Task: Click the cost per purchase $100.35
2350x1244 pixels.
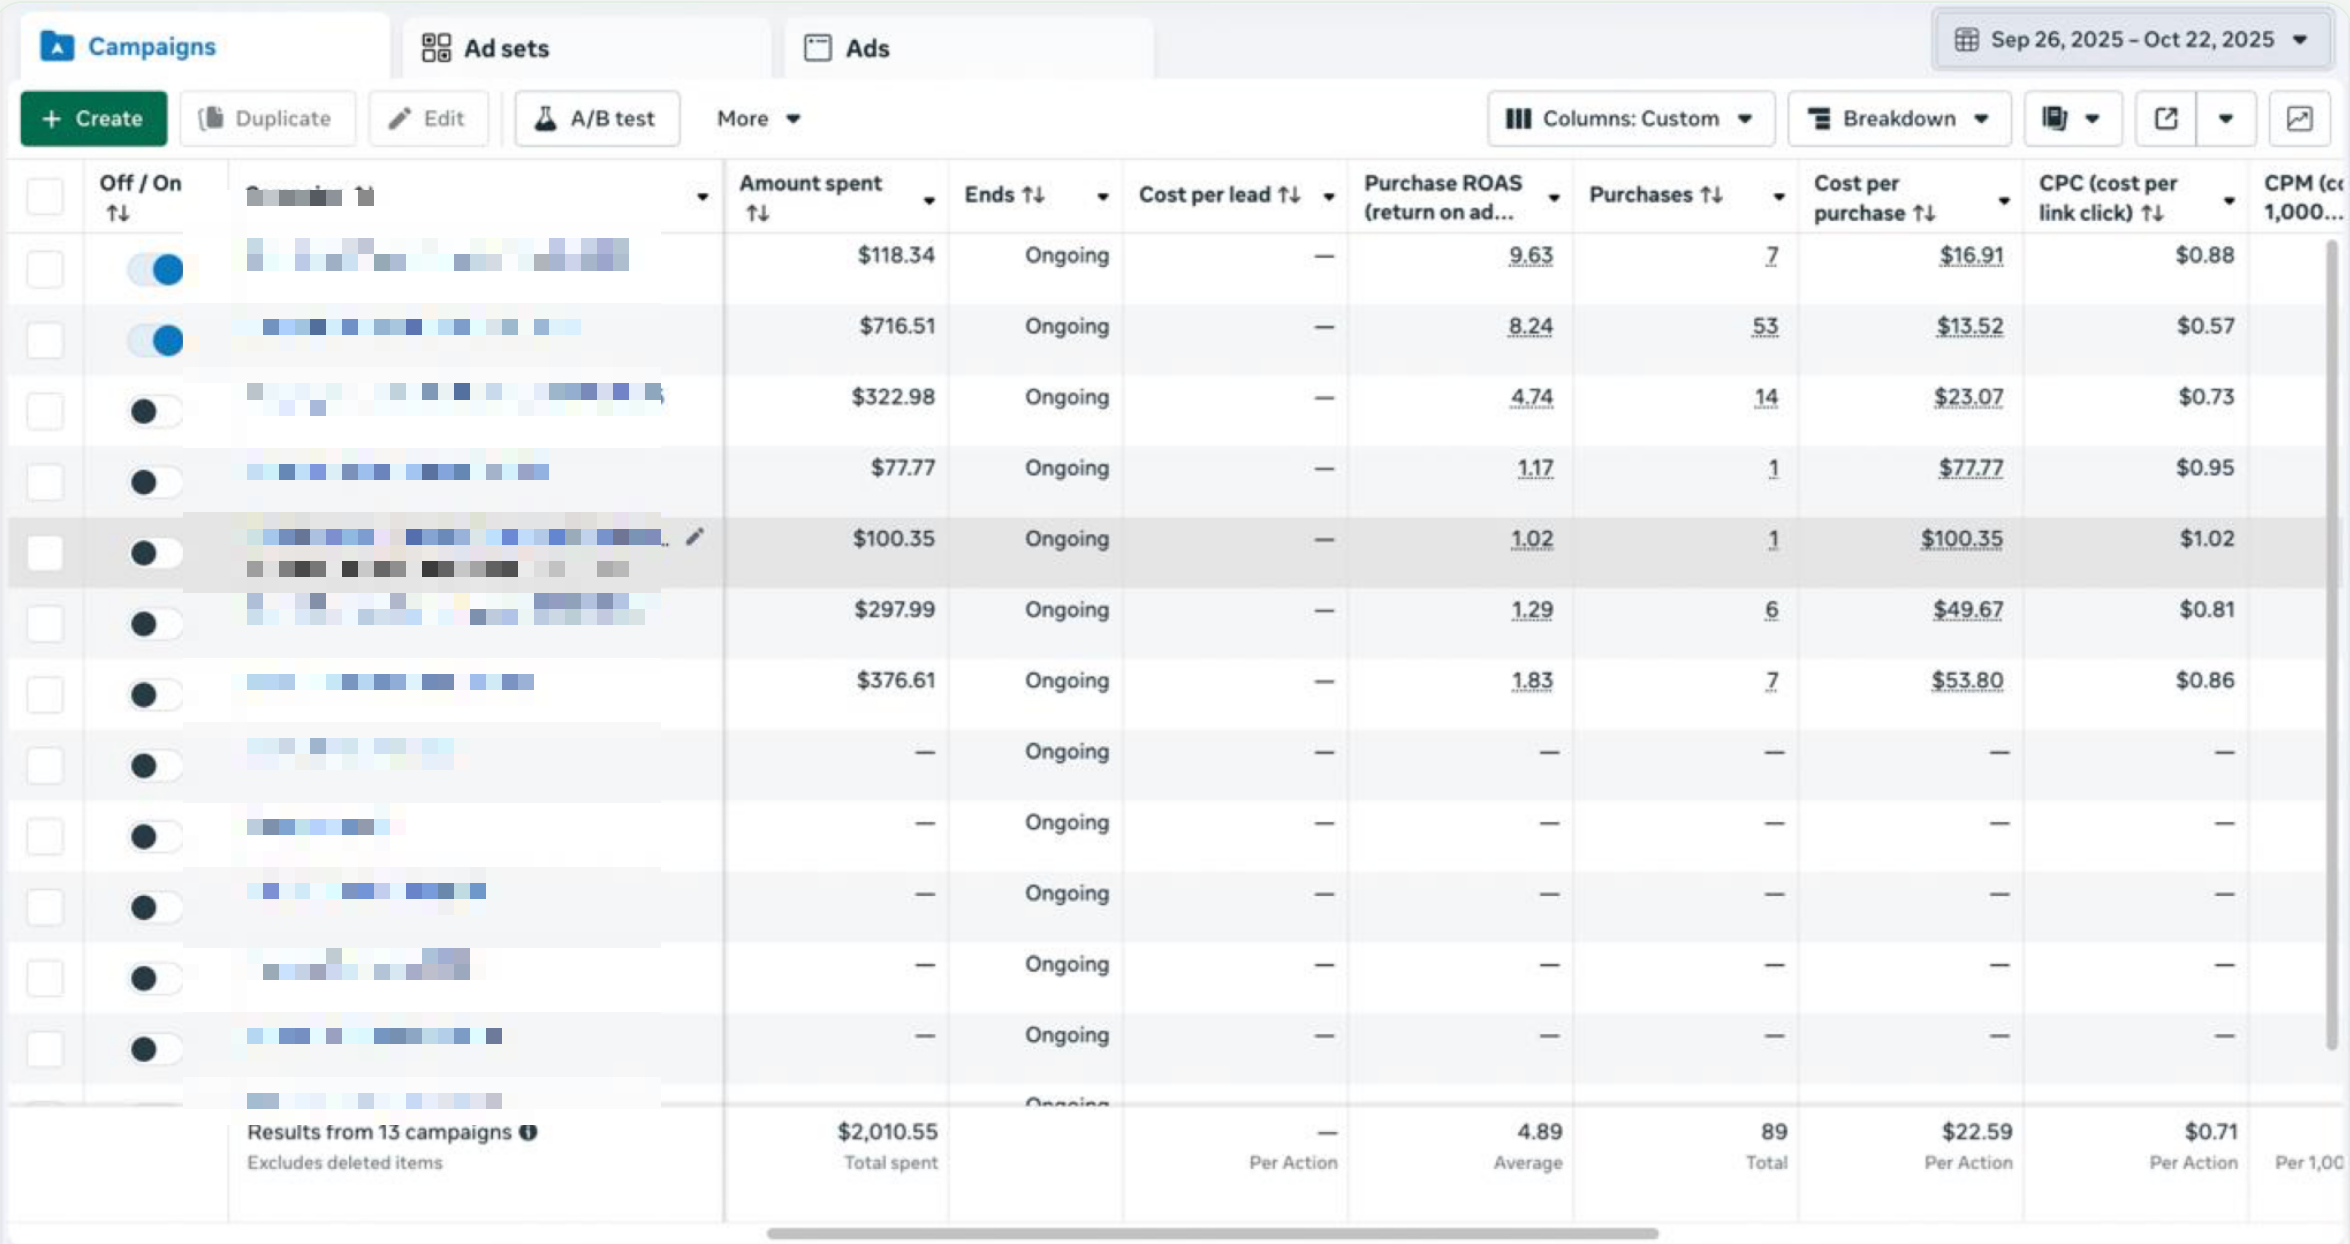Action: 1961,539
